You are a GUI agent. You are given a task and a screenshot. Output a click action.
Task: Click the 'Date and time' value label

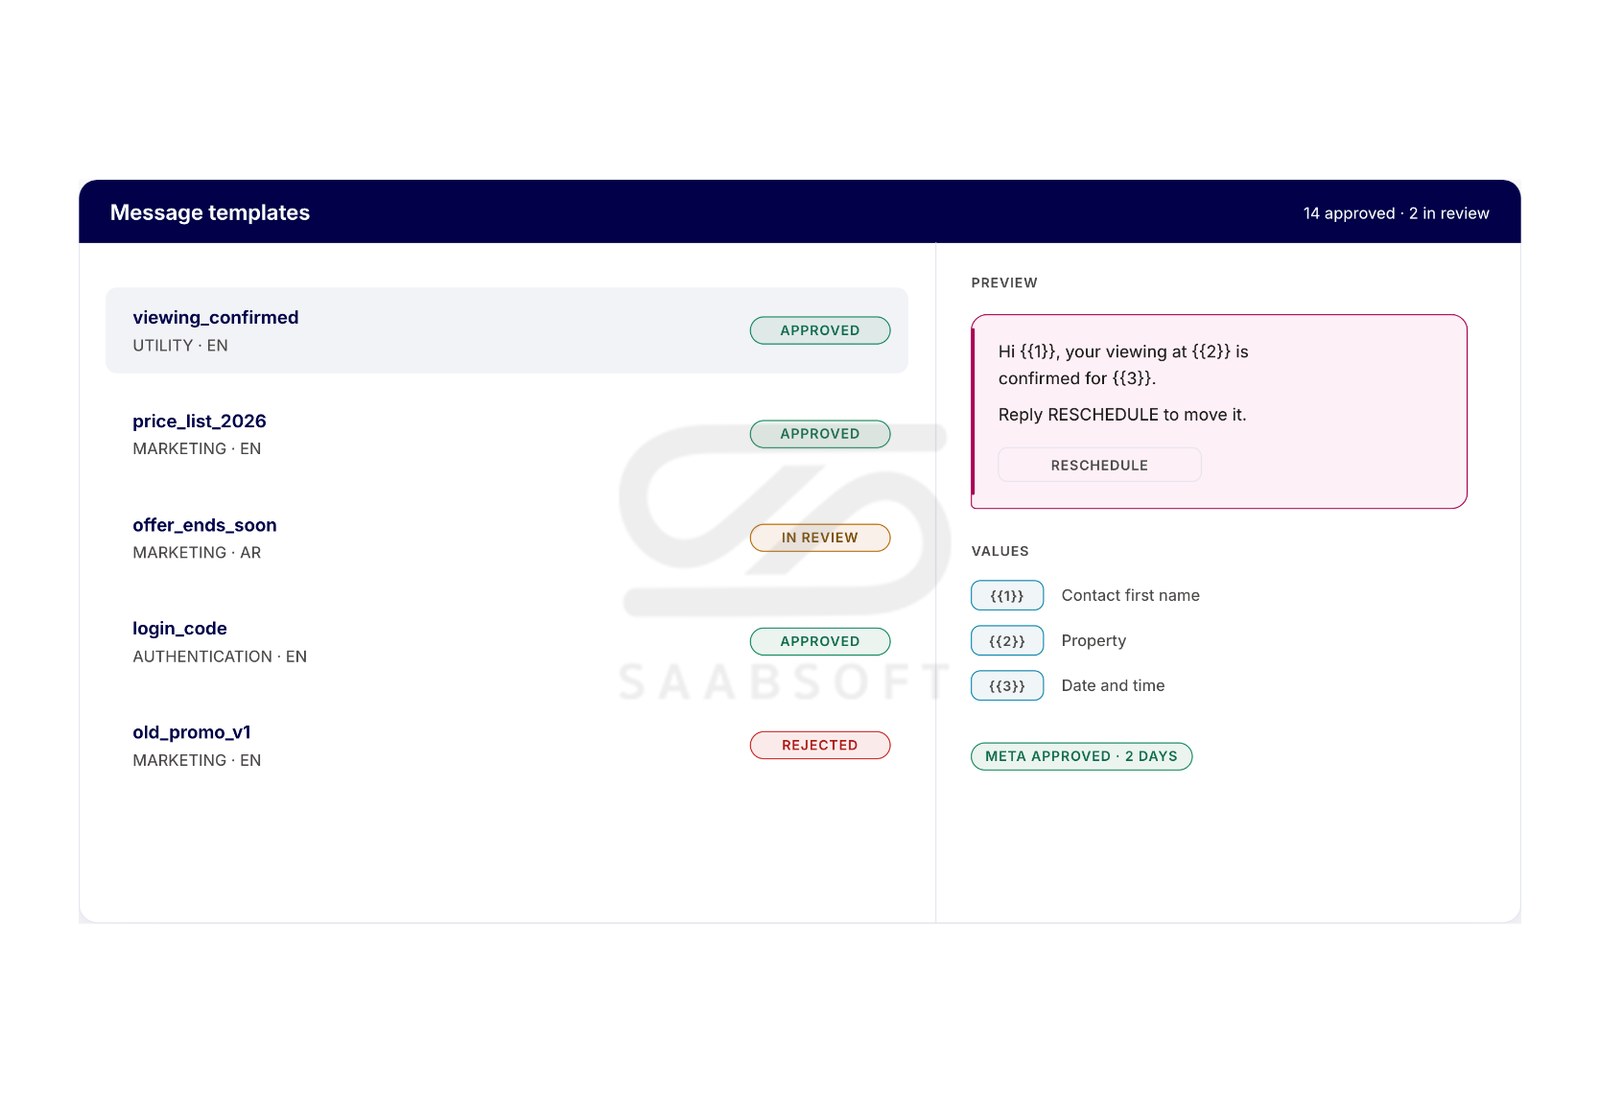point(1113,685)
